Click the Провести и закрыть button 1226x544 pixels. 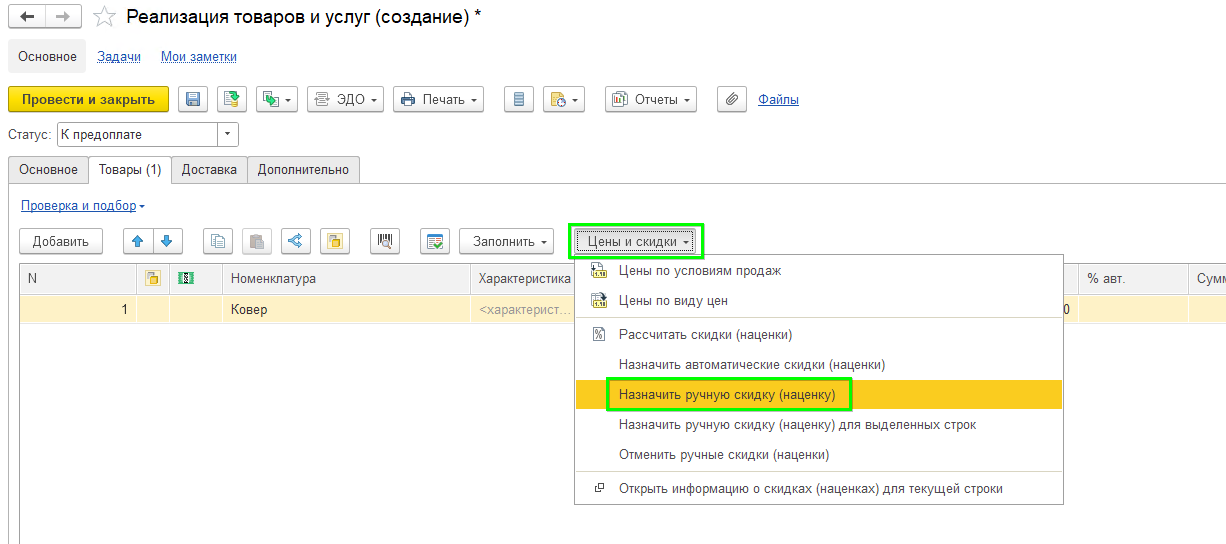click(x=88, y=99)
